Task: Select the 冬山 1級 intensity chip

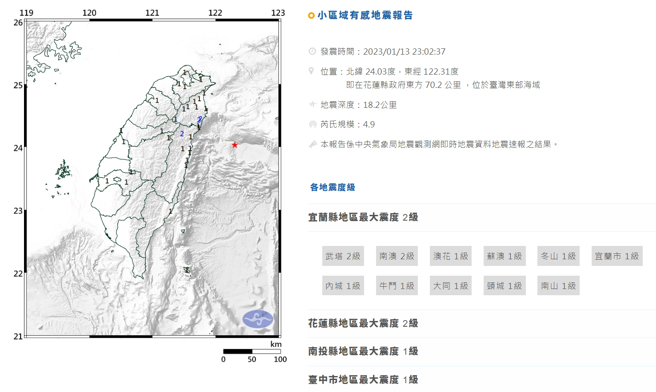Action: click(x=559, y=256)
